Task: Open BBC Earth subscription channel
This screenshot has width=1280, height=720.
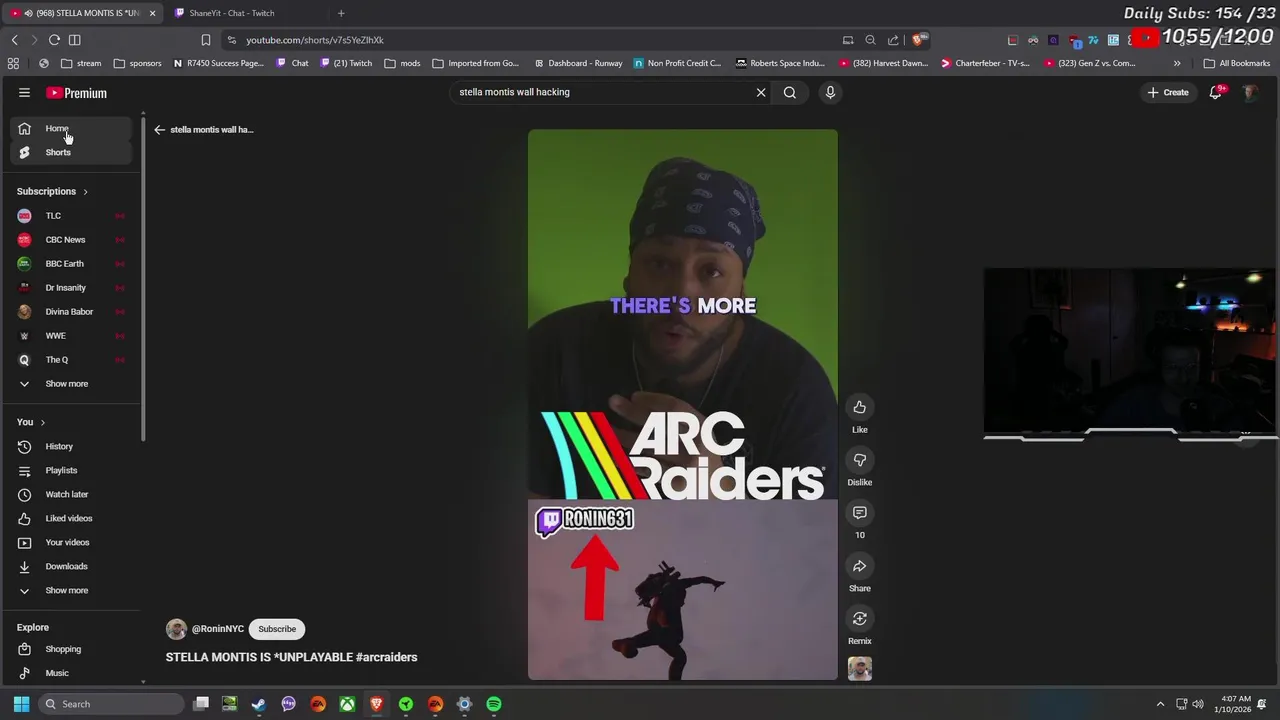Action: pyautogui.click(x=72, y=264)
